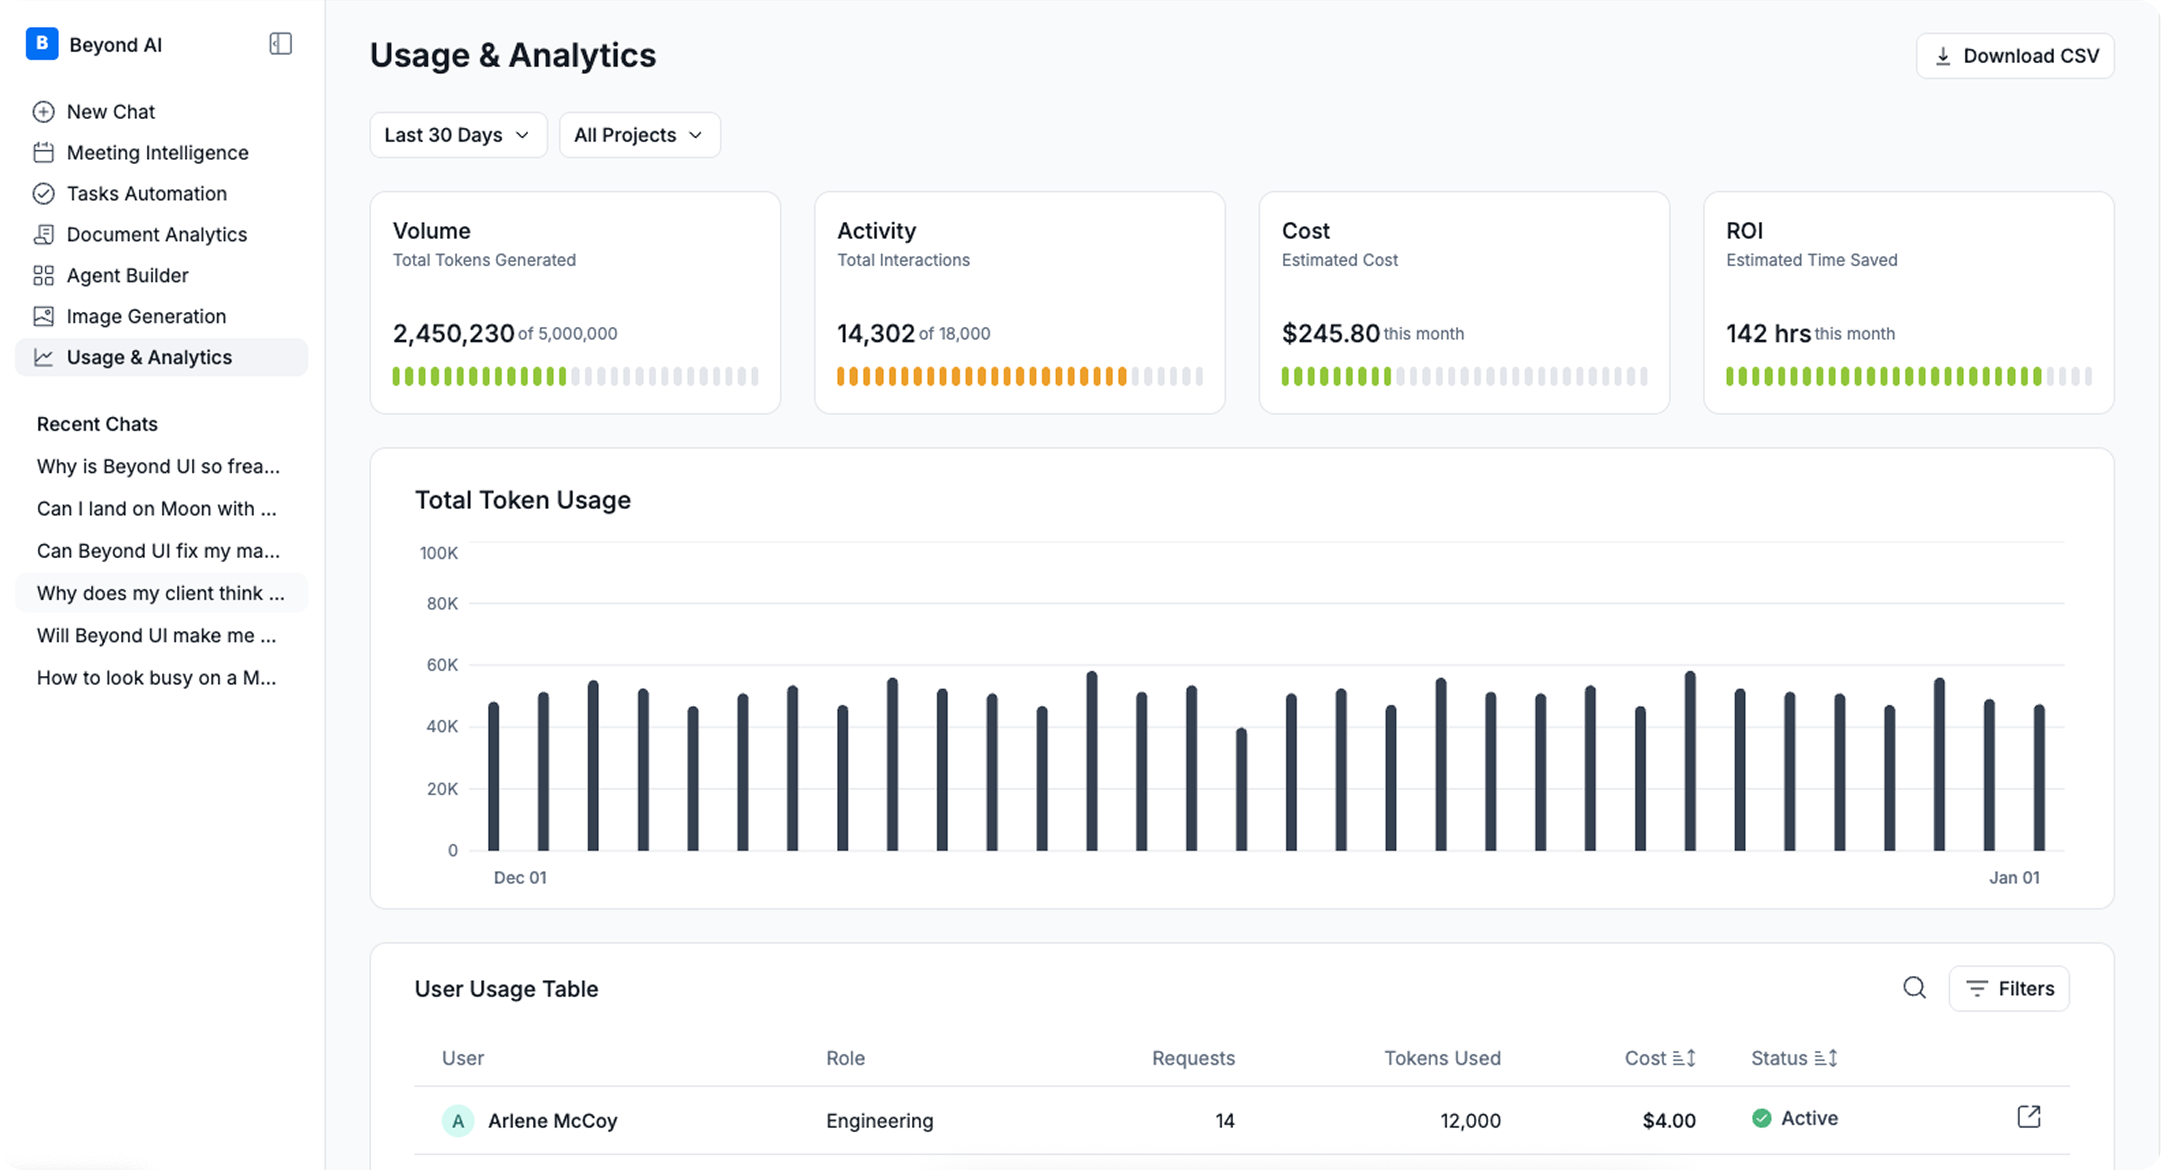Open New Chat from the sidebar

(x=162, y=112)
